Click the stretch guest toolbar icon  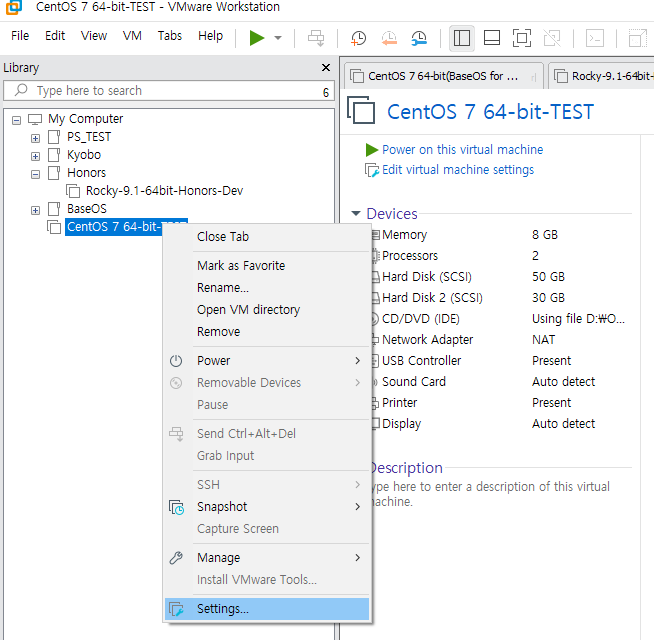tap(637, 38)
